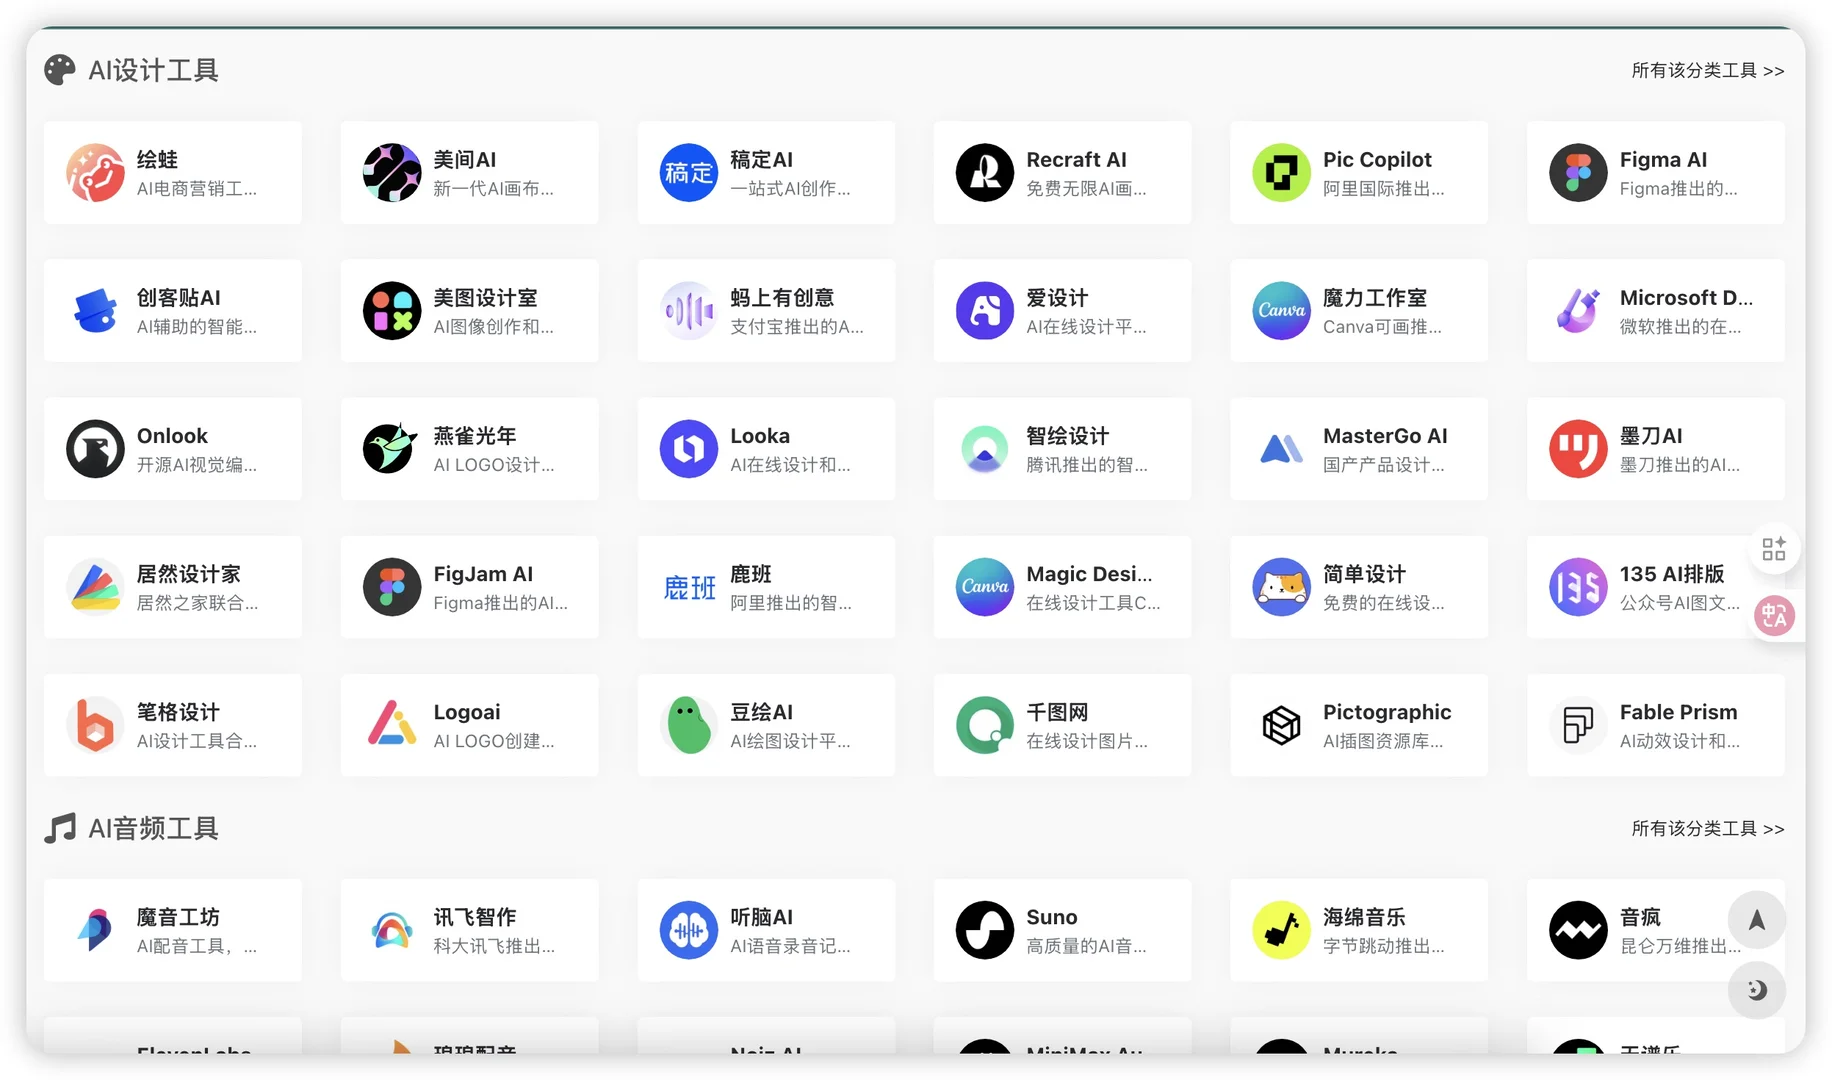
Task: Click the 海绵音乐 yellow icon
Action: (x=1282, y=930)
